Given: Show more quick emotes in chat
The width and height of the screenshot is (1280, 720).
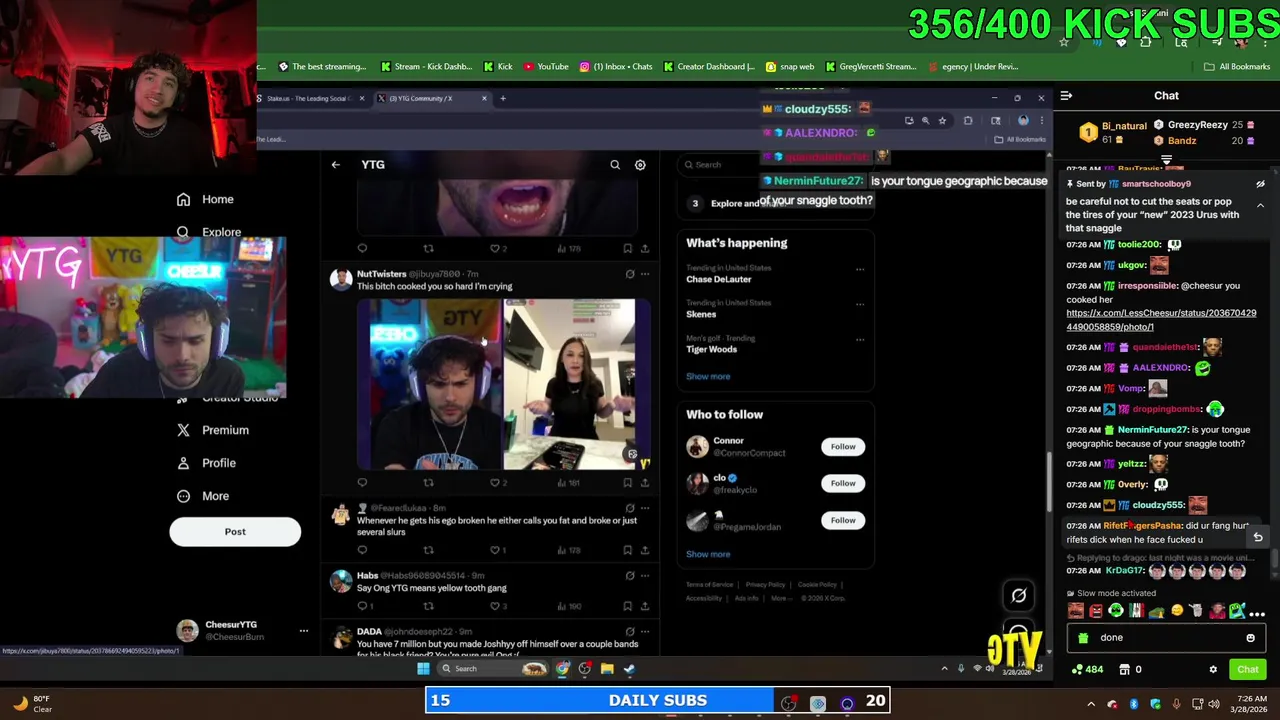Looking at the screenshot, I should pos(1257,612).
